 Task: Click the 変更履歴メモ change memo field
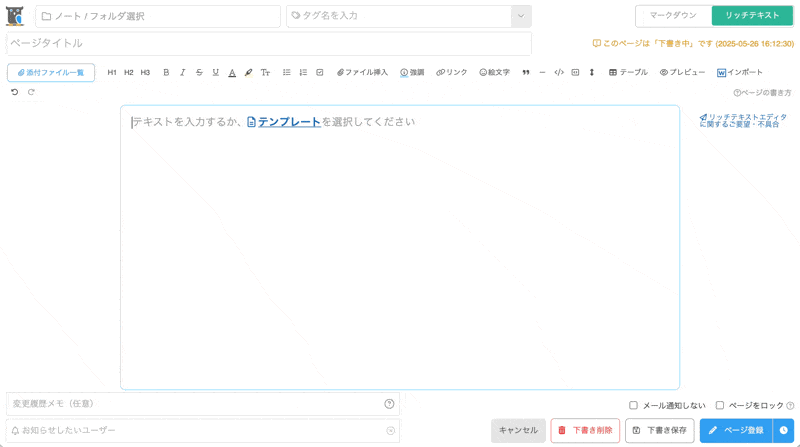click(x=203, y=404)
